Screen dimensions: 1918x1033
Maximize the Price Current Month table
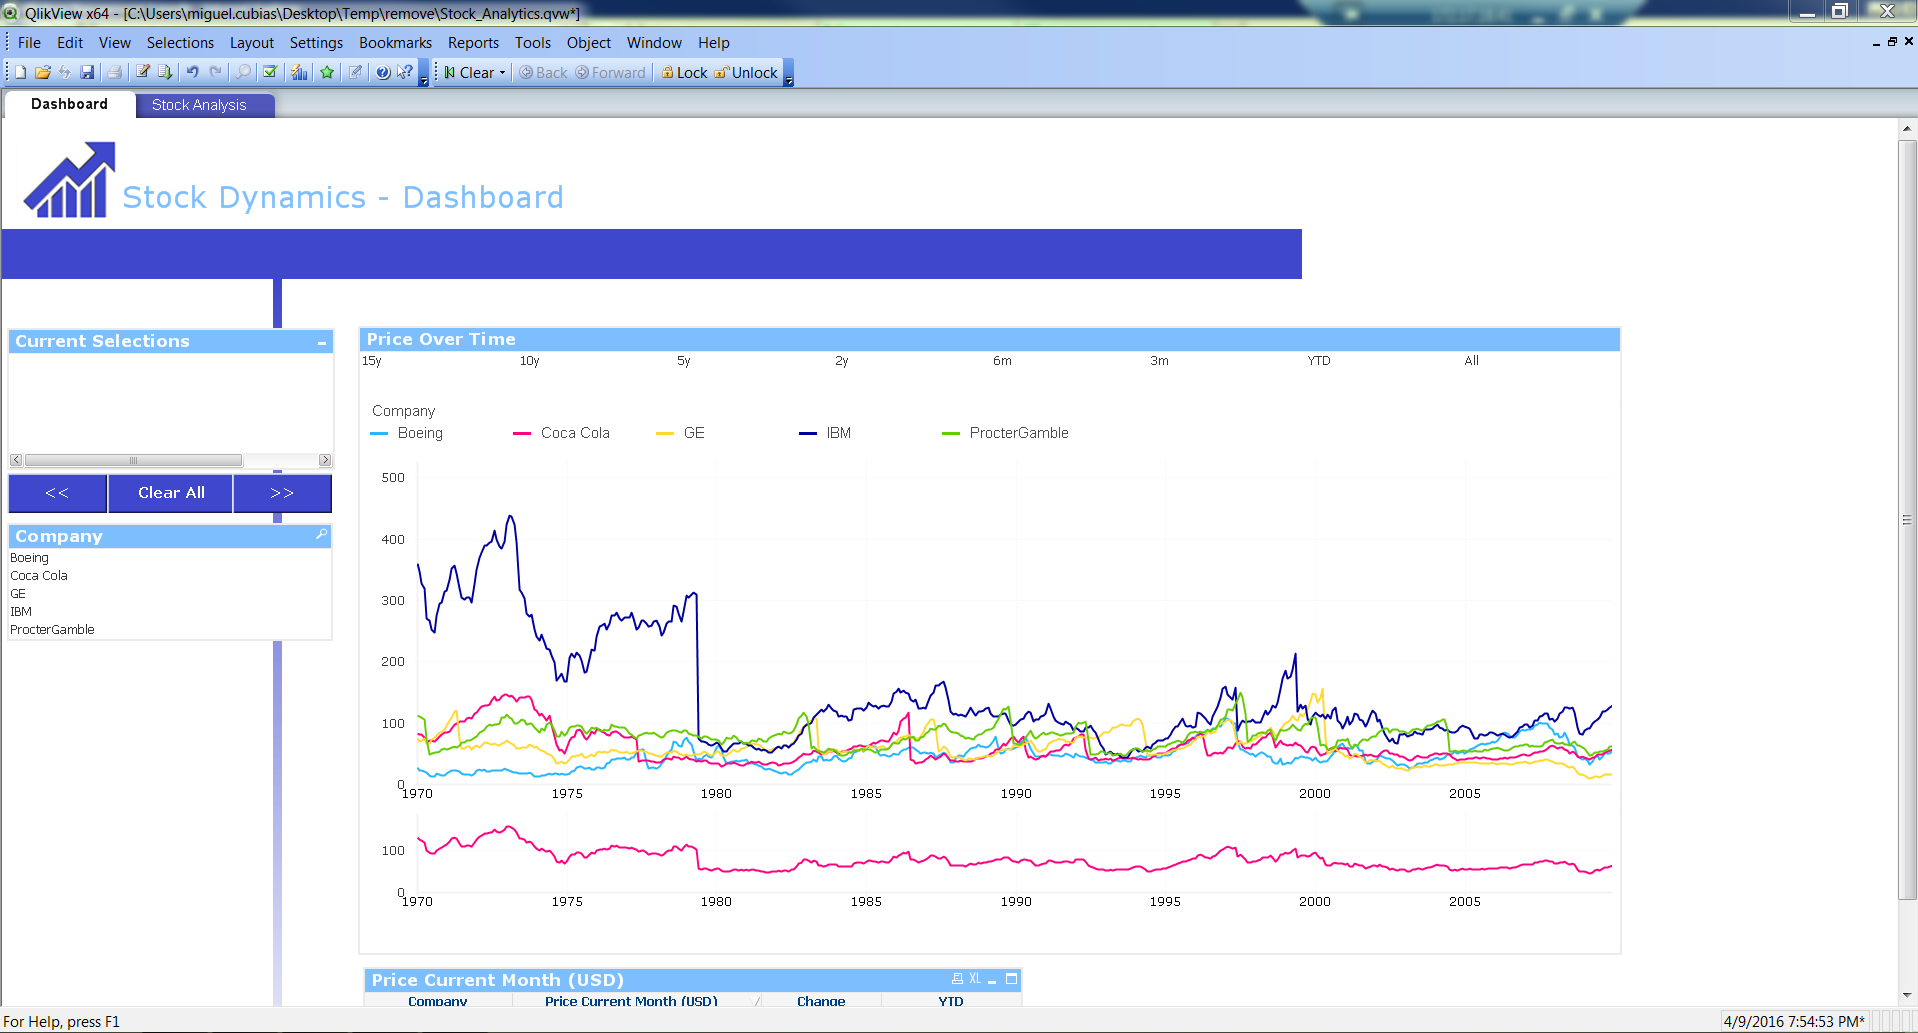1011,979
